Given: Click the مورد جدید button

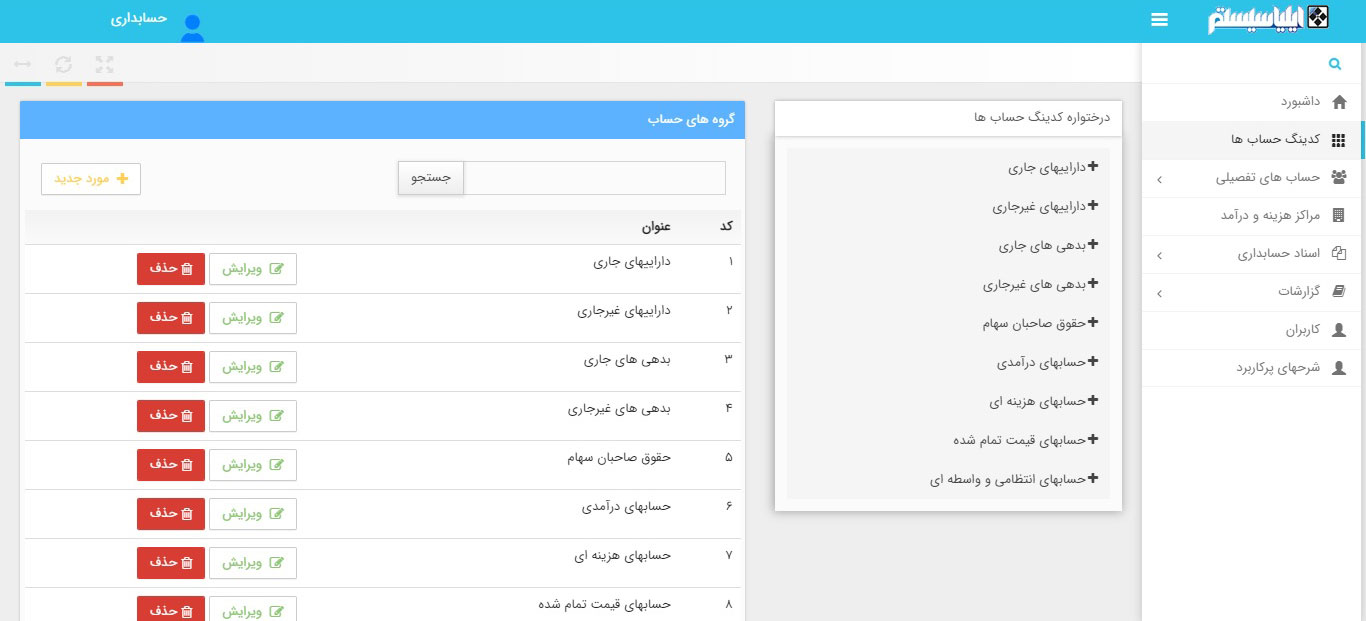Looking at the screenshot, I should point(91,179).
